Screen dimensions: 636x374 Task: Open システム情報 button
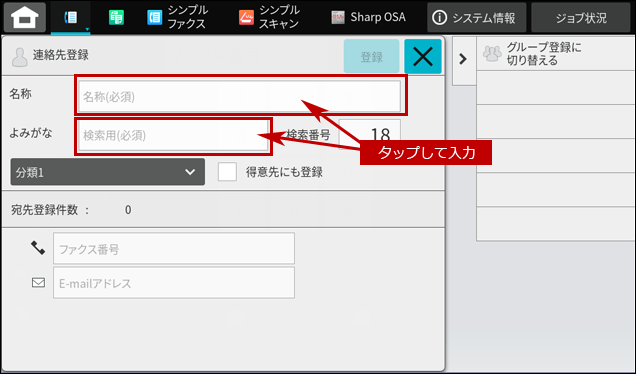click(476, 17)
